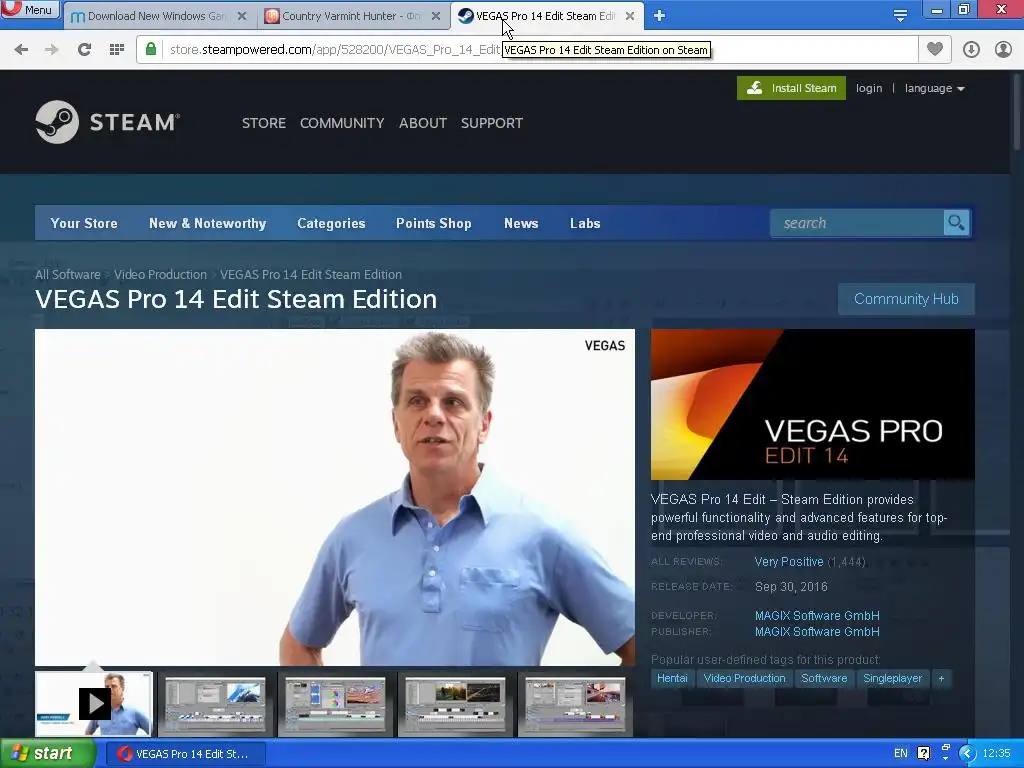Click VEGAS Pro 14 Edit taskbar button
The width and height of the screenshot is (1024, 768).
pyautogui.click(x=185, y=754)
